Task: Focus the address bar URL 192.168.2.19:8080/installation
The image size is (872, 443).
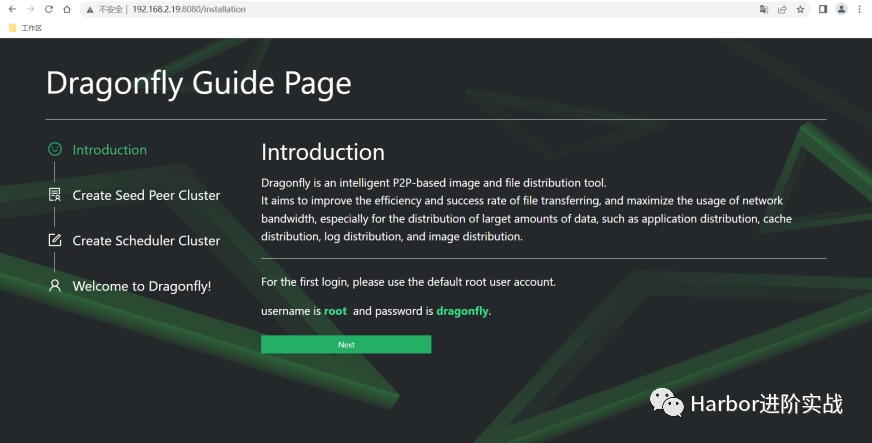Action: click(189, 9)
